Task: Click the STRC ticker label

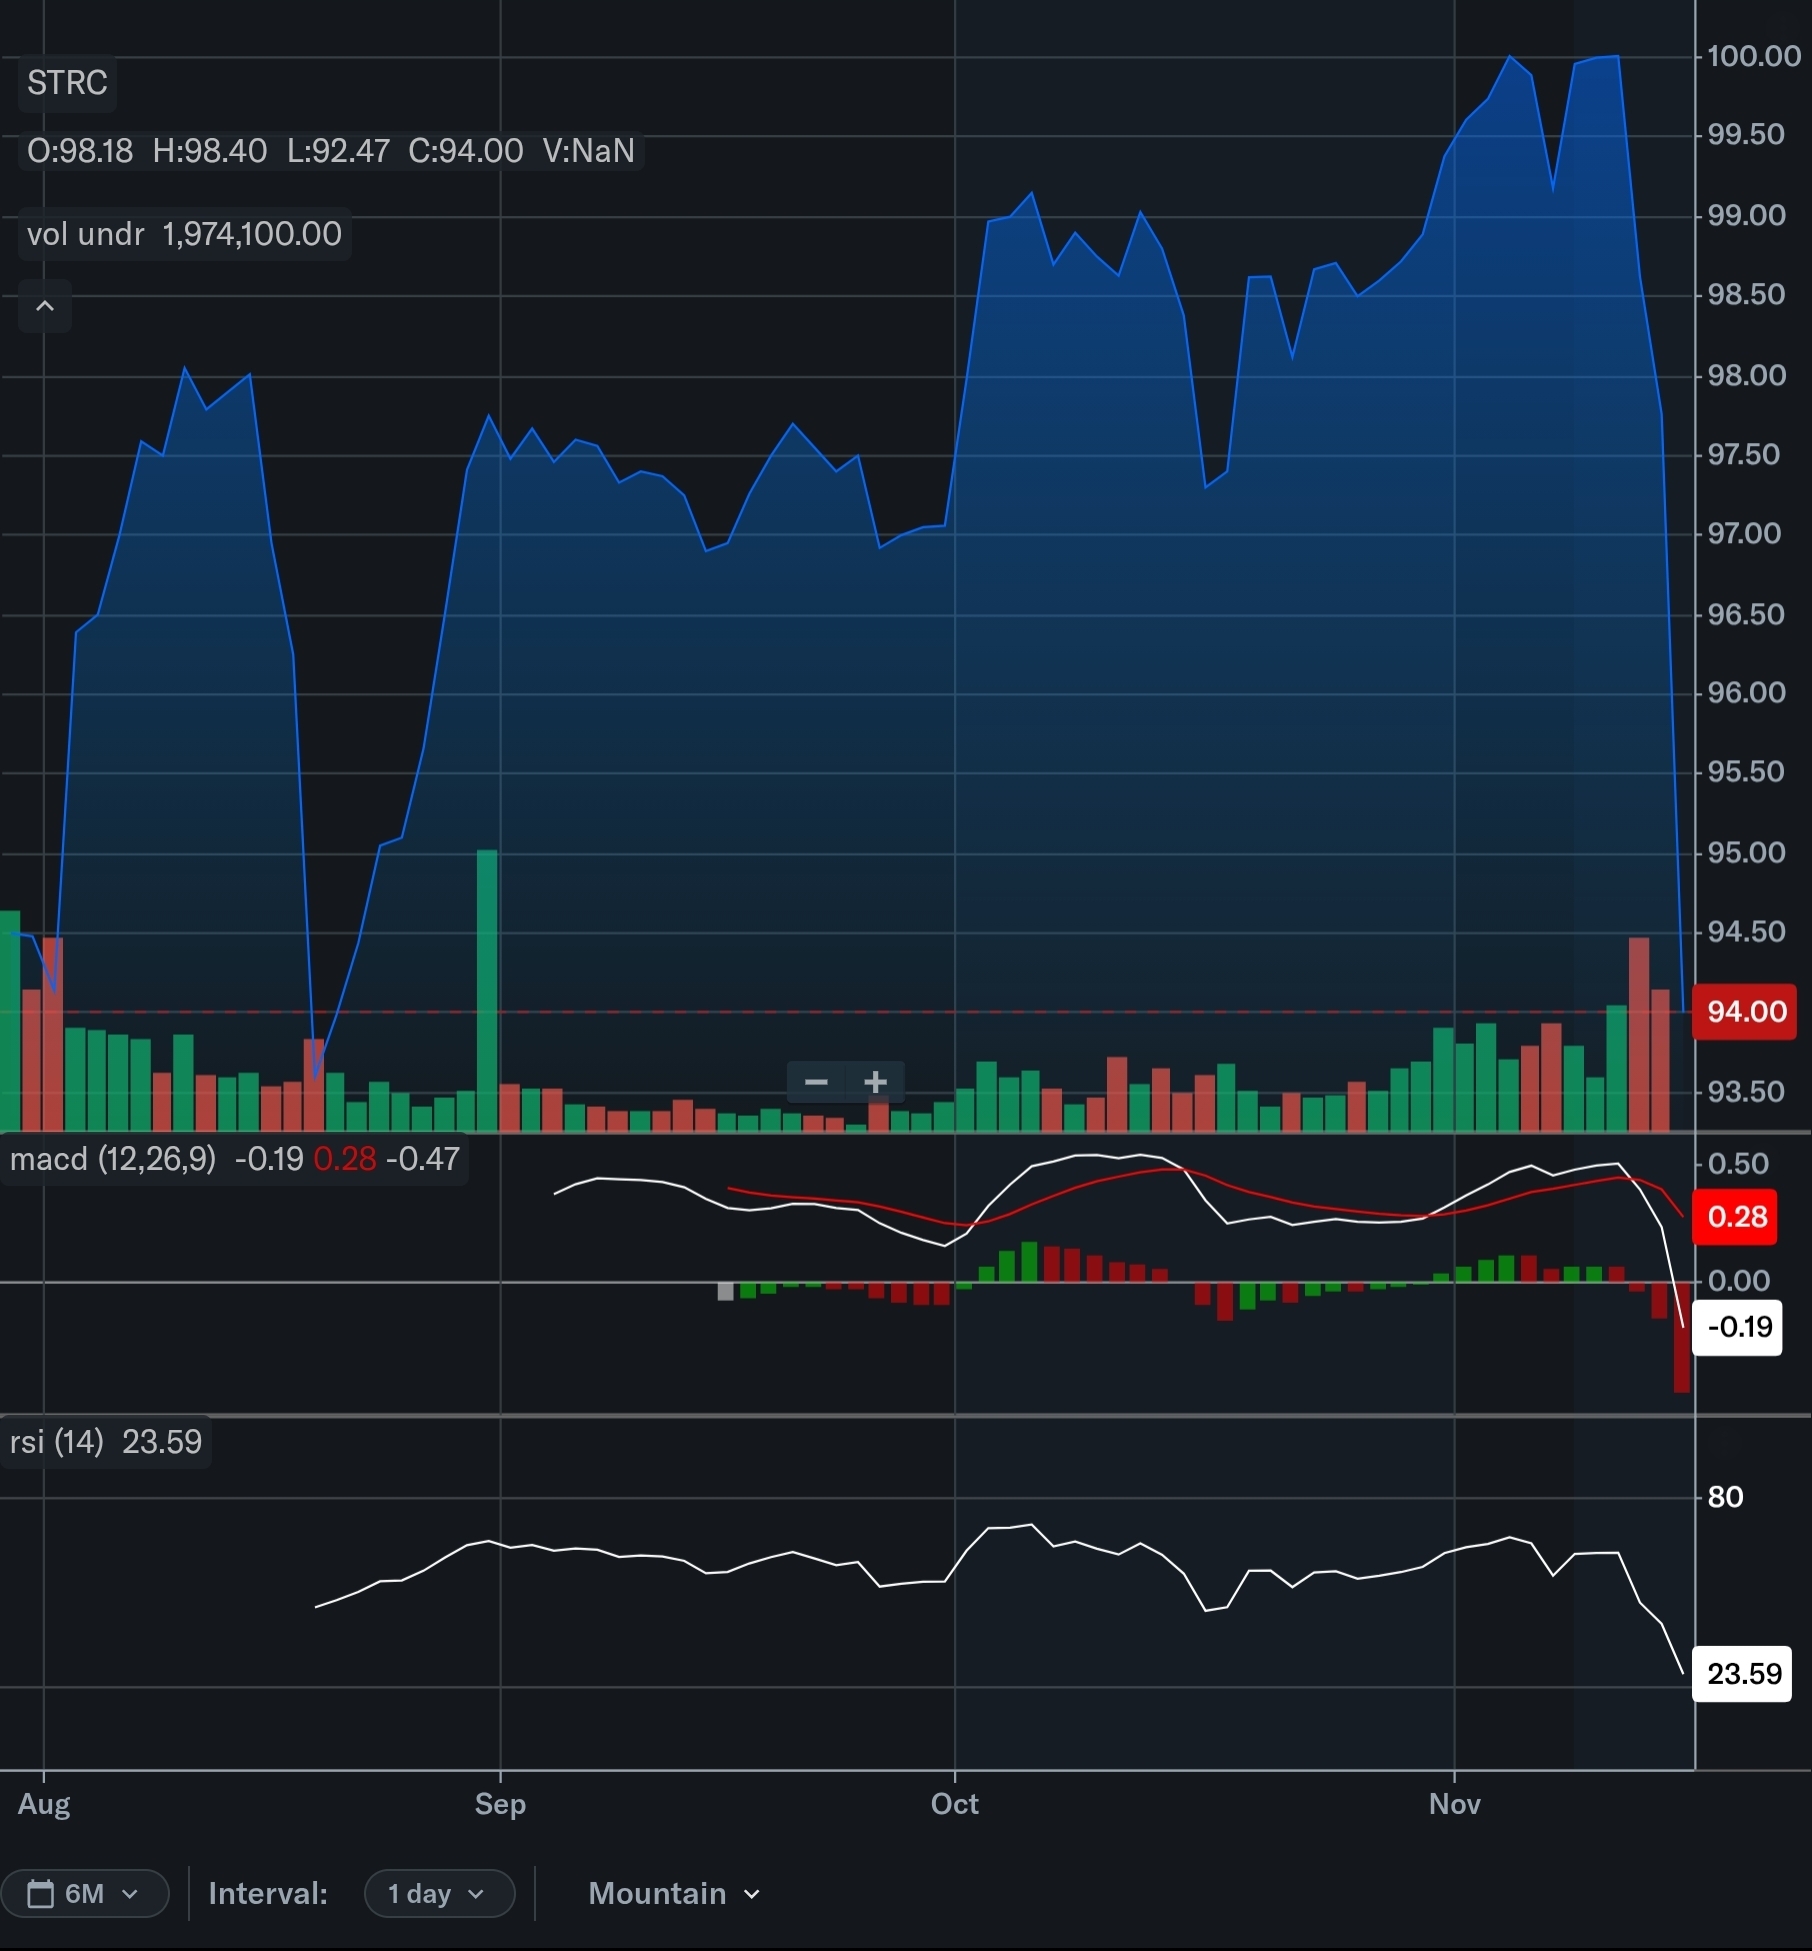Action: point(67,83)
